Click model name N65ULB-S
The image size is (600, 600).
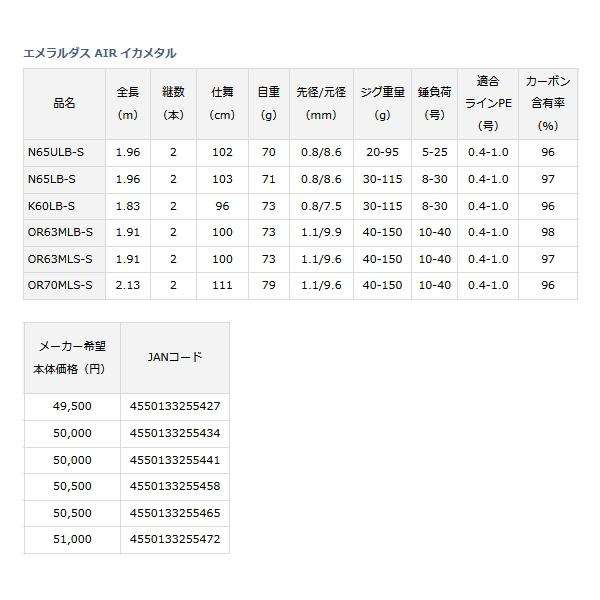tap(56, 152)
